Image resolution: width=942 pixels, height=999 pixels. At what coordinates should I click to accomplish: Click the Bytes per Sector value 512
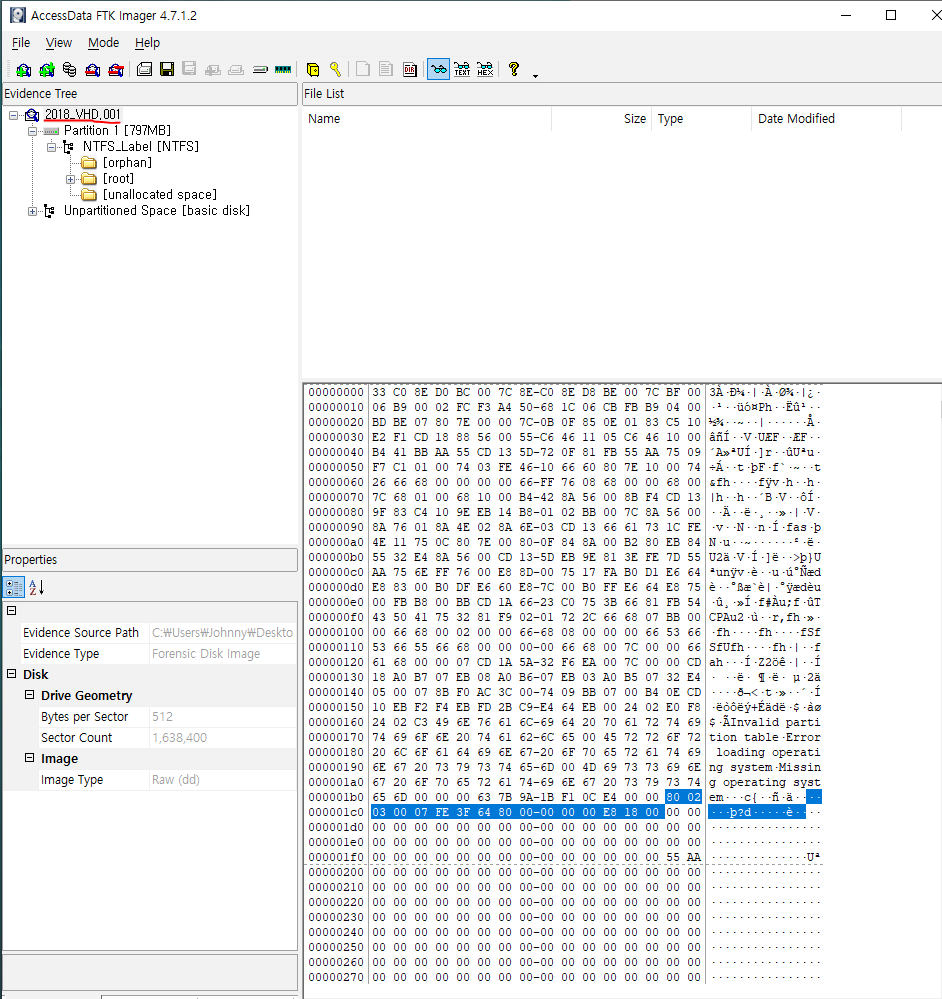point(162,717)
